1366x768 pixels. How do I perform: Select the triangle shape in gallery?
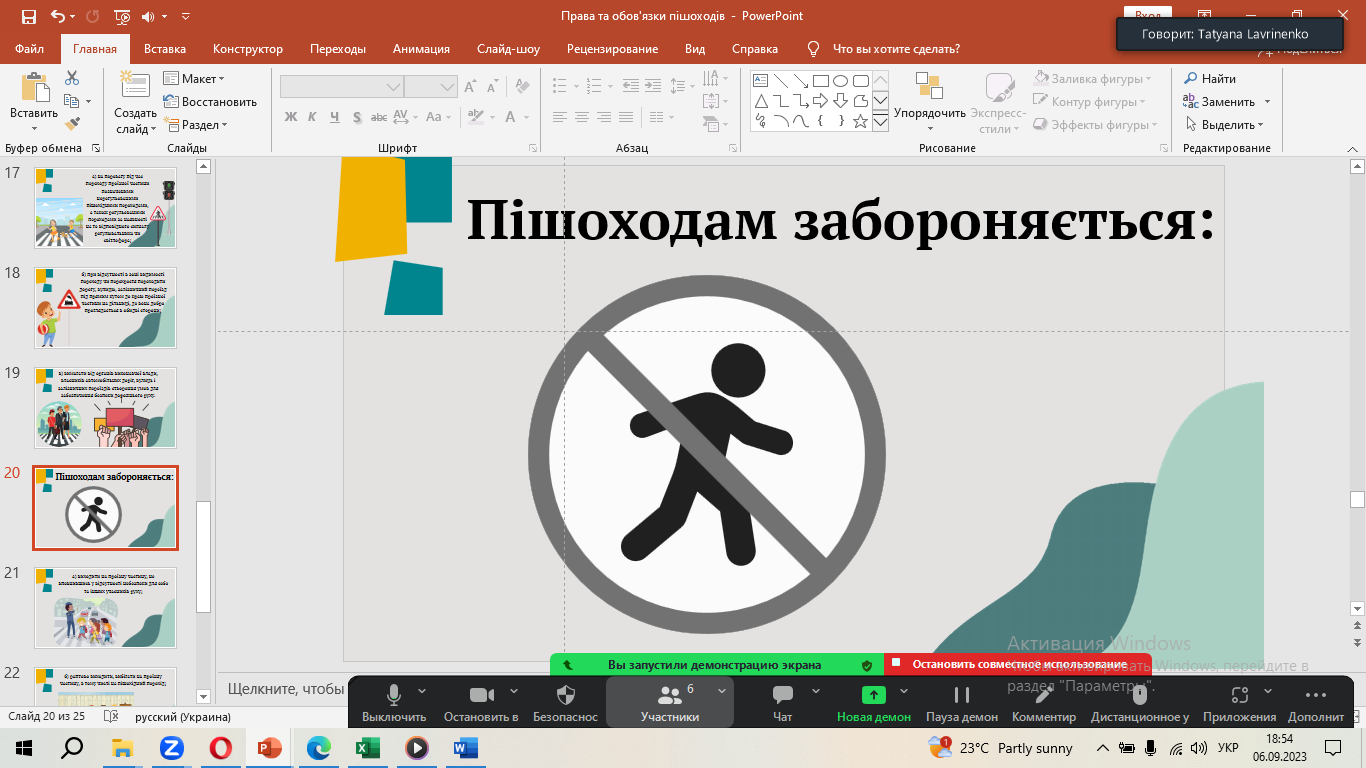click(760, 101)
